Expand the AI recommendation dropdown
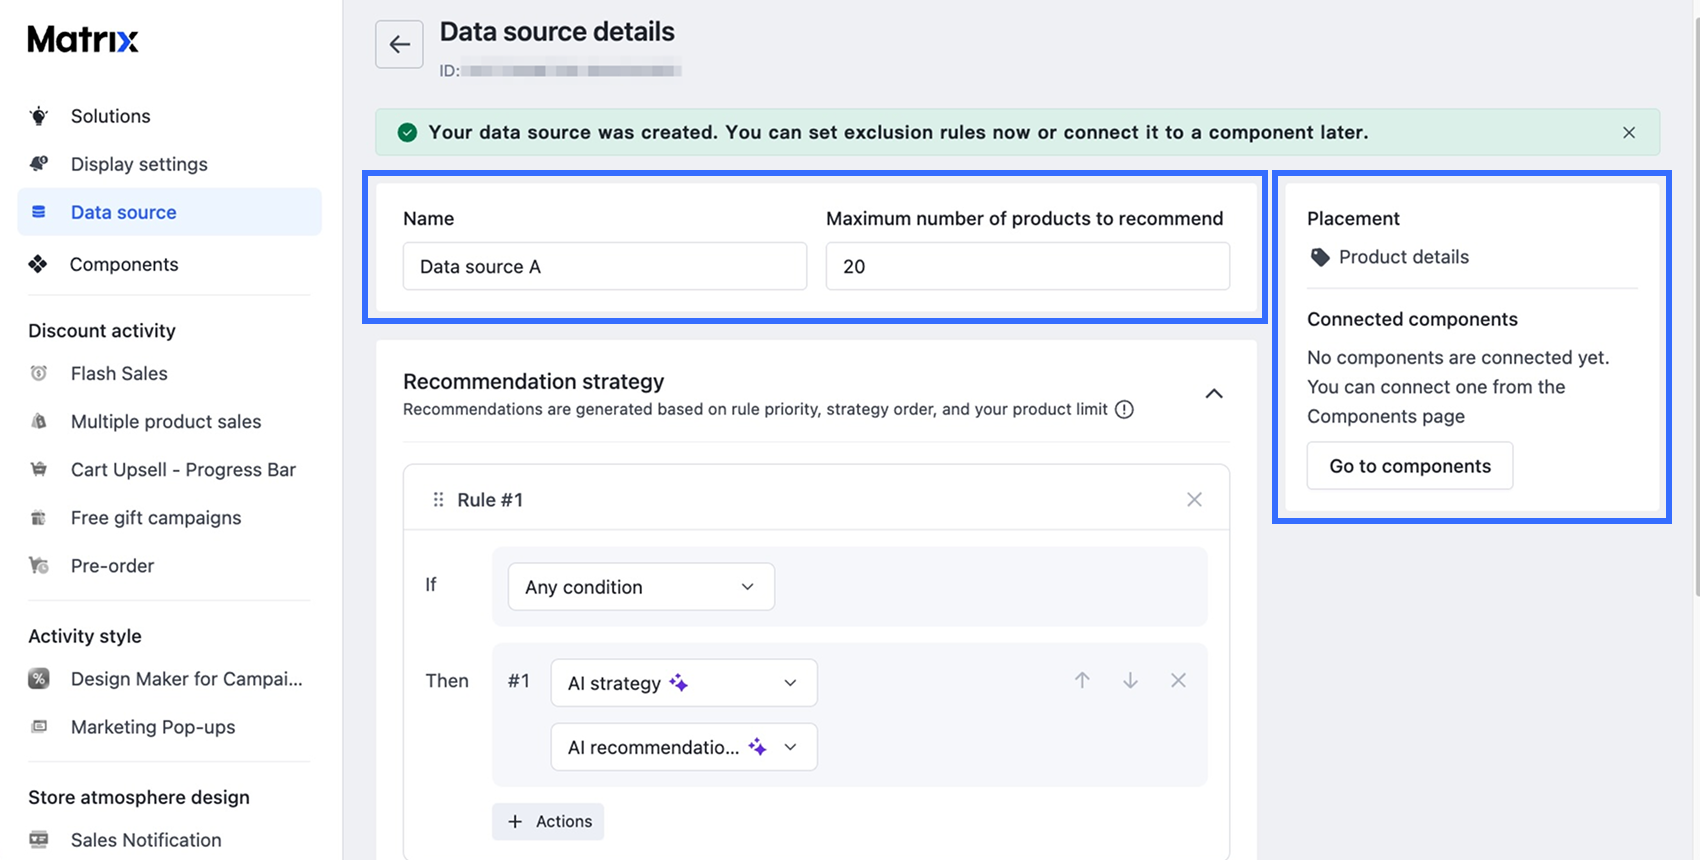 684,747
